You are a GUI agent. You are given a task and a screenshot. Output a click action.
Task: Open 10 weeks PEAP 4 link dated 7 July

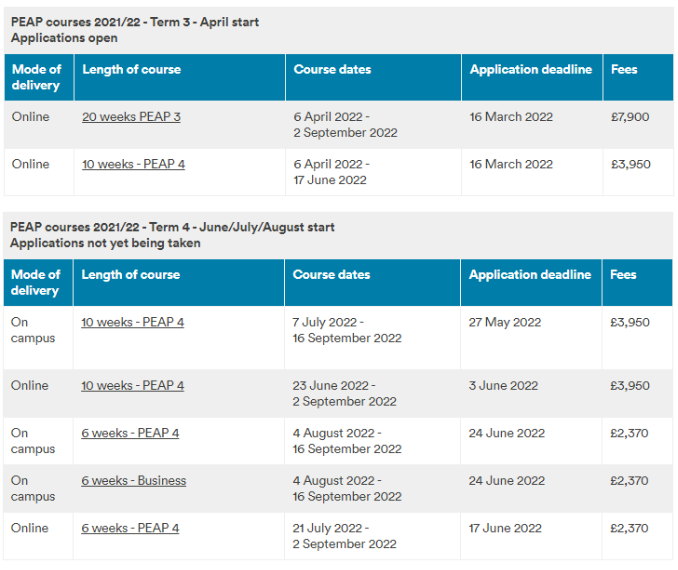pyautogui.click(x=132, y=322)
